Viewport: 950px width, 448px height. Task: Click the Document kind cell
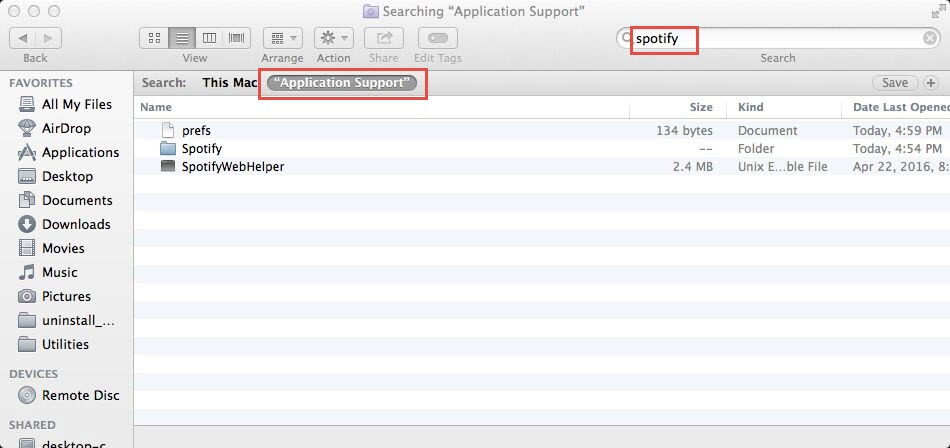pyautogui.click(x=768, y=131)
